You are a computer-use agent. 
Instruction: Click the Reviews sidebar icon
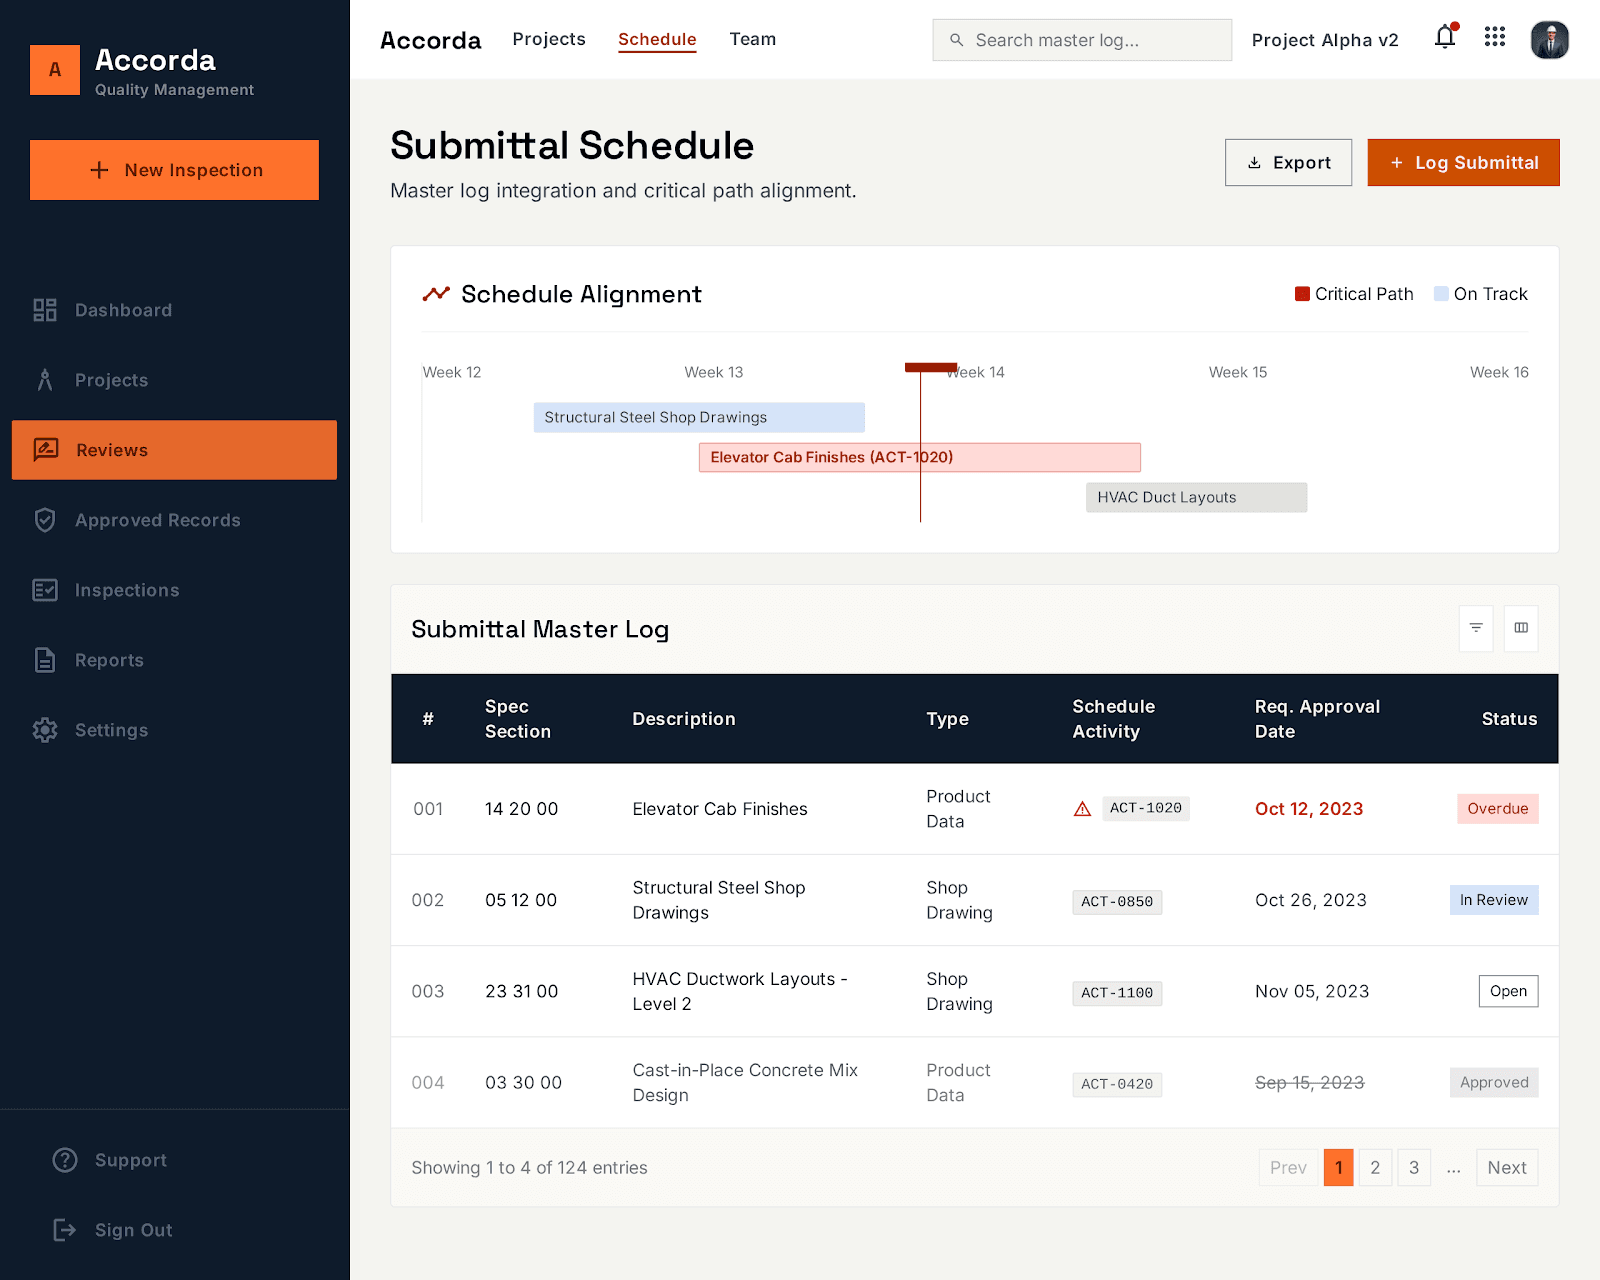click(46, 450)
